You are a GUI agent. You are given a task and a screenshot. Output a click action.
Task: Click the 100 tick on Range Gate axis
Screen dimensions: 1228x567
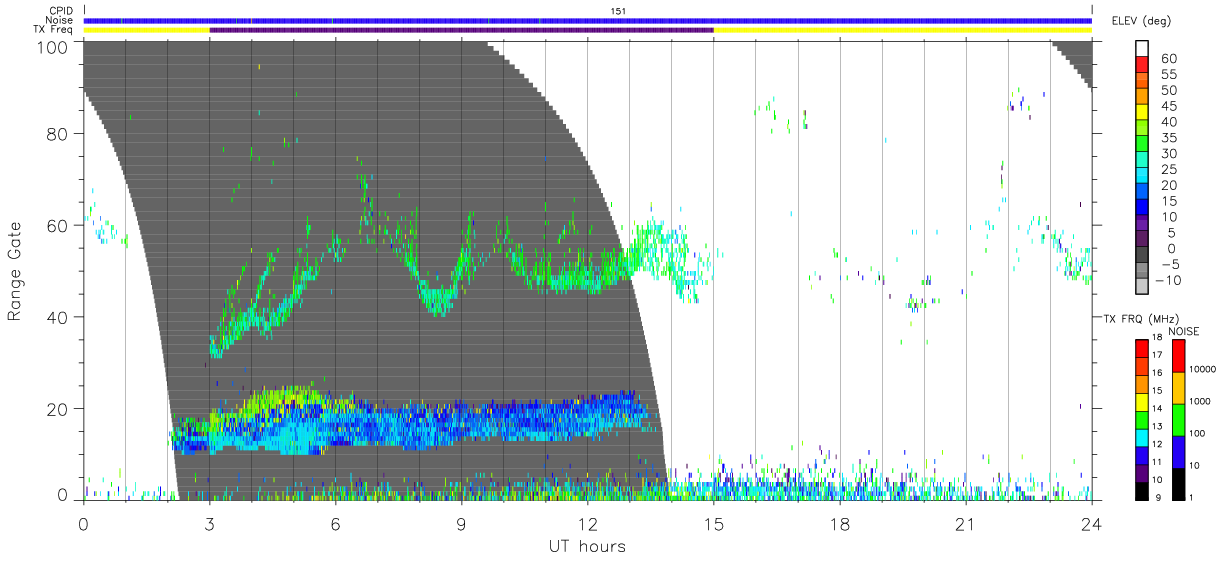pyautogui.click(x=52, y=47)
